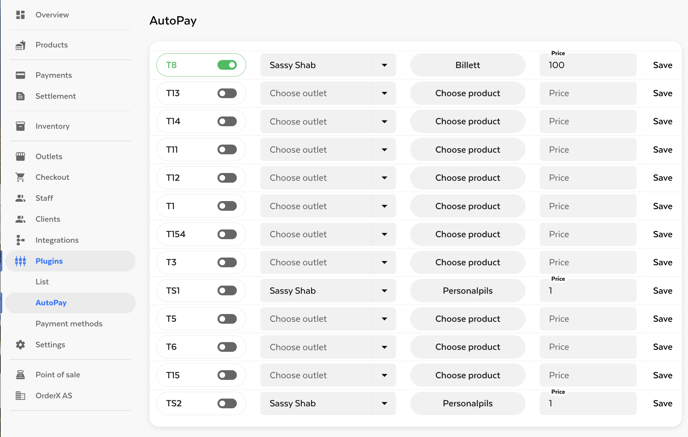Open the outlet dropdown for T154
Screen dimensions: 688x437
coord(384,234)
